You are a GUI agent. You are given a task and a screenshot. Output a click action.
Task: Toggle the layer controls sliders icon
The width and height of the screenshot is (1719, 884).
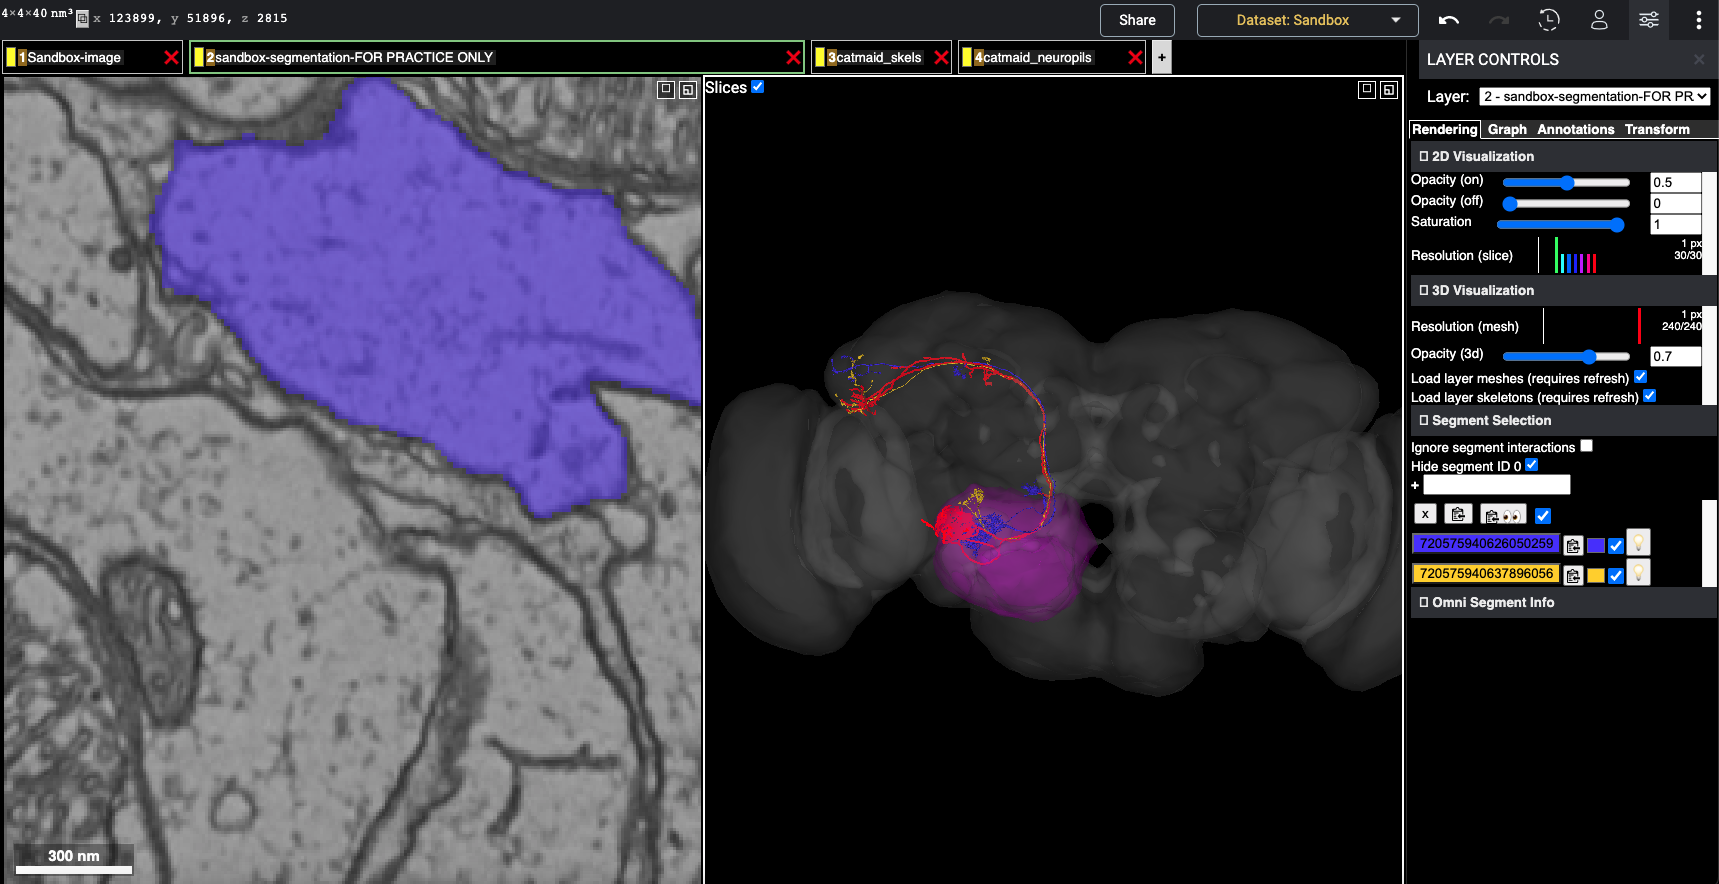click(x=1648, y=20)
